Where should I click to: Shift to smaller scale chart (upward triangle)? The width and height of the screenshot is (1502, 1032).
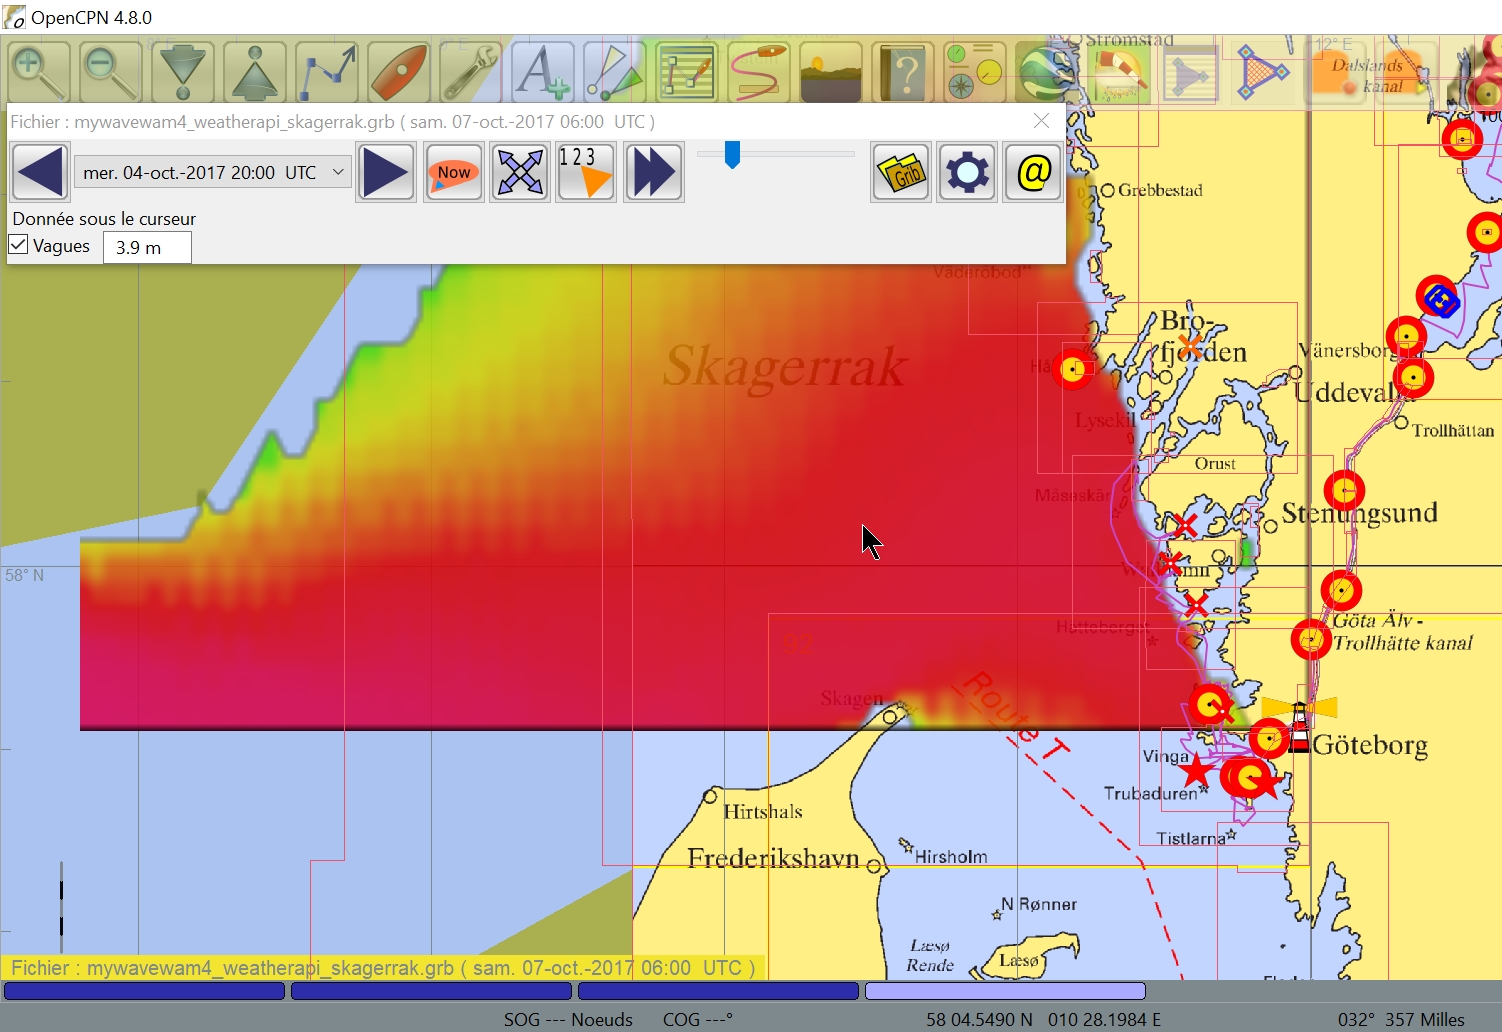255,71
